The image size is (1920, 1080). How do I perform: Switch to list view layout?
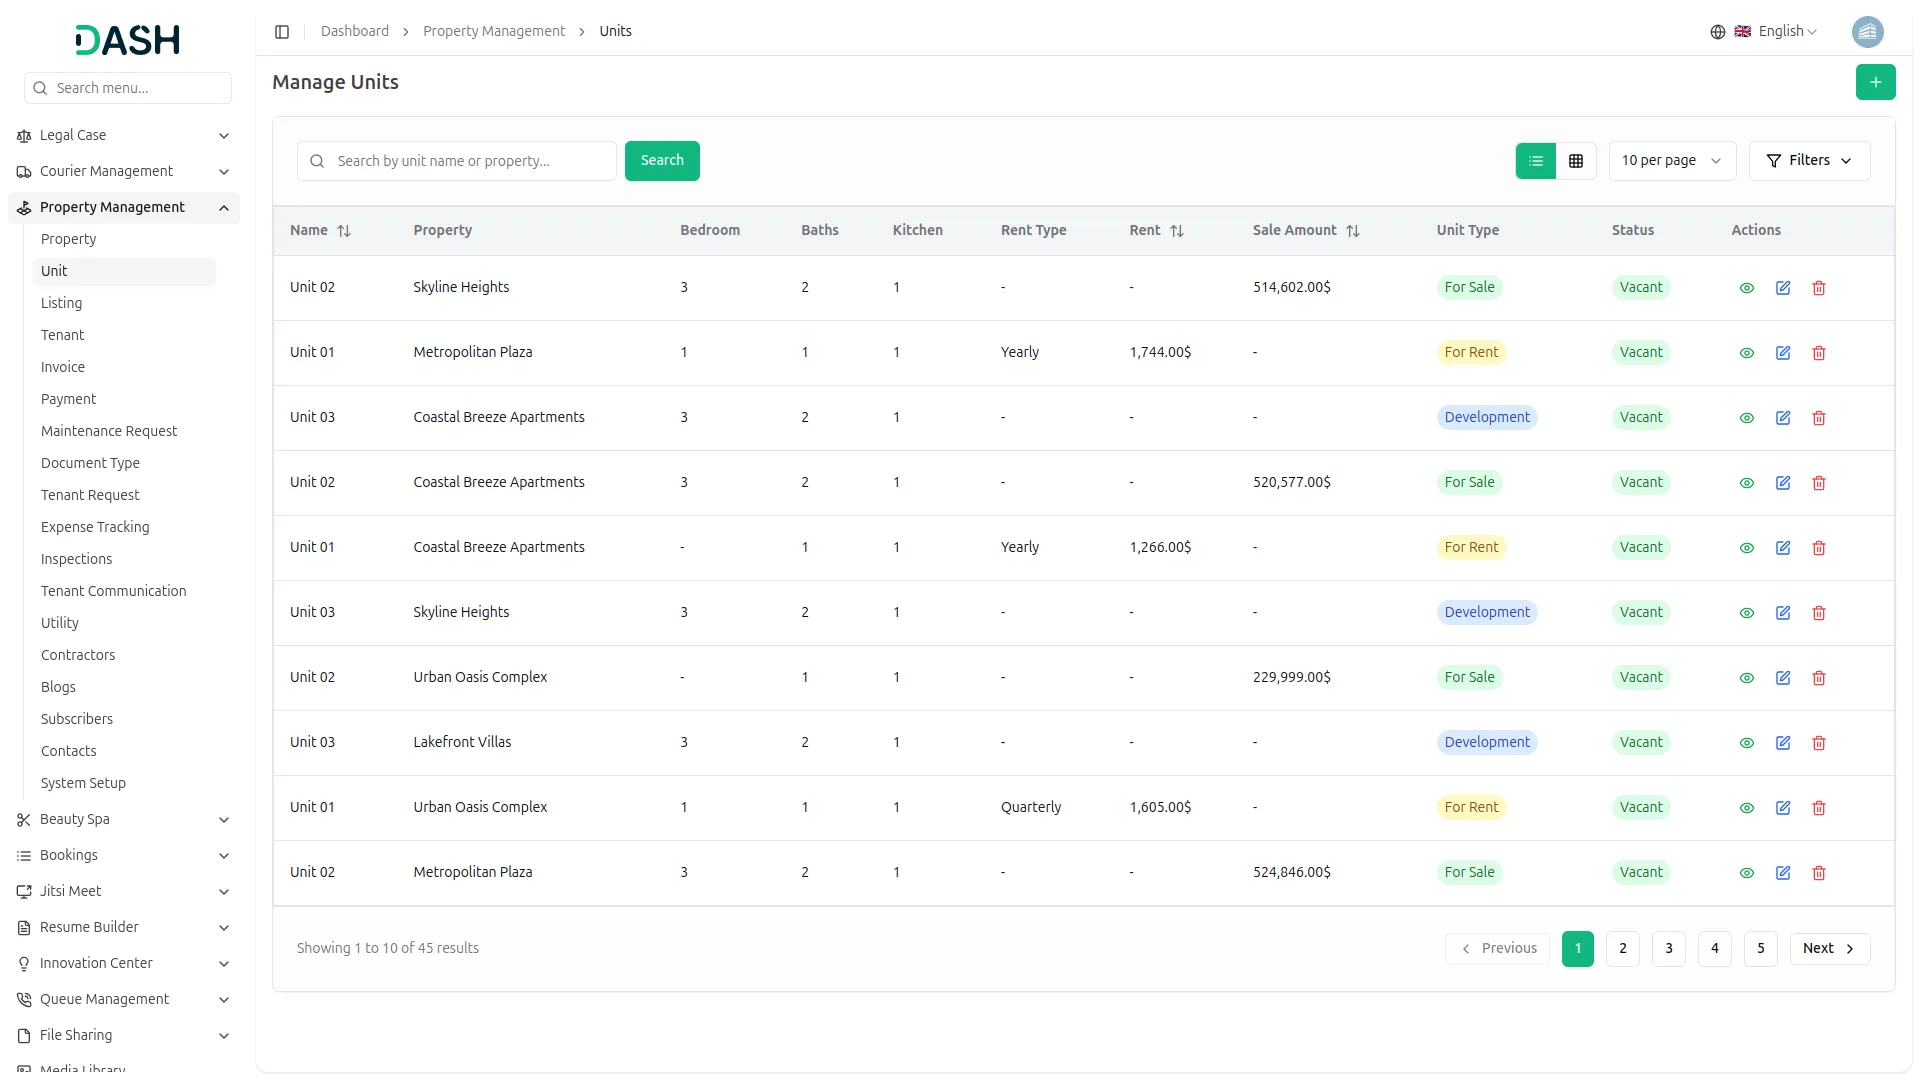[x=1536, y=161]
